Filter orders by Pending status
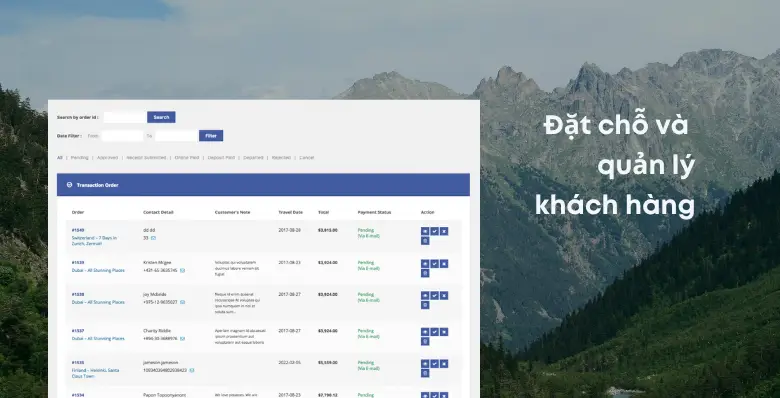 (79, 158)
